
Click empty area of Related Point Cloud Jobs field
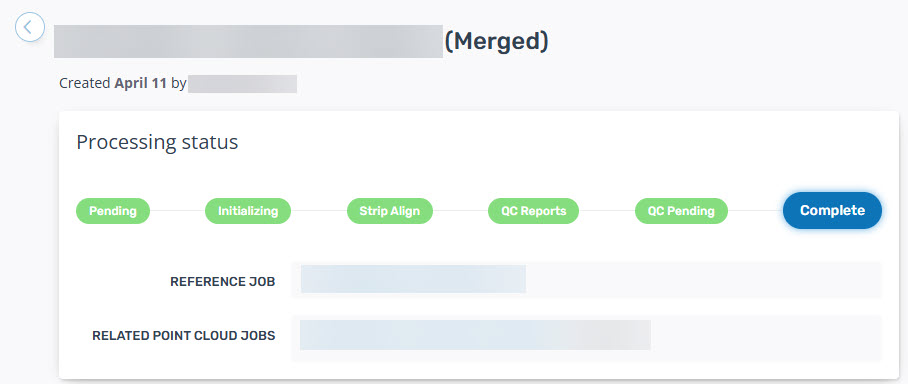point(766,338)
